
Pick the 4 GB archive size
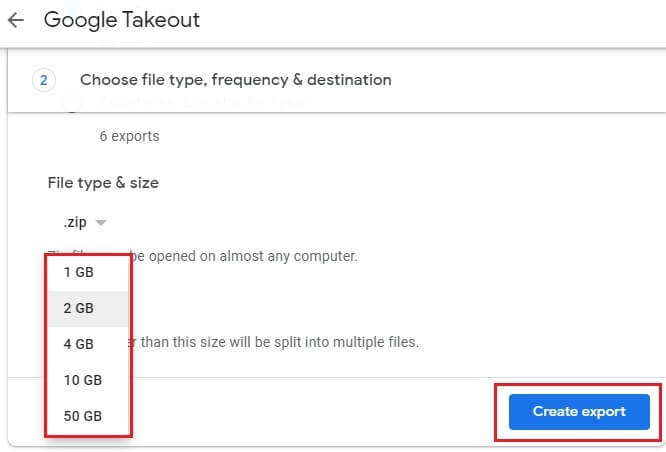pyautogui.click(x=78, y=344)
